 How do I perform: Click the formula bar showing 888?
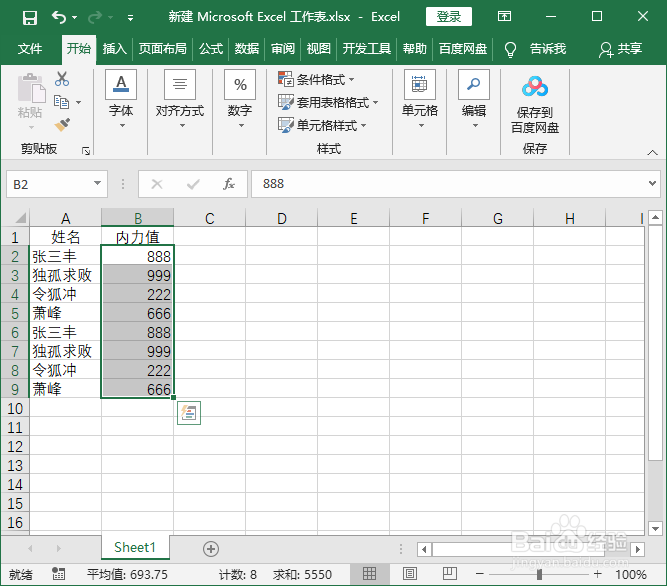449,184
